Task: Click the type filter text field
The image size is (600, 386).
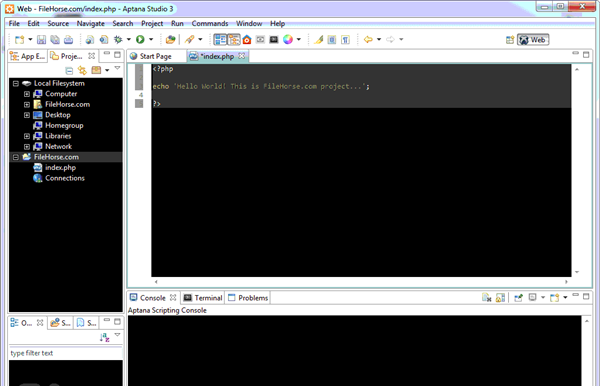Action: tap(65, 353)
